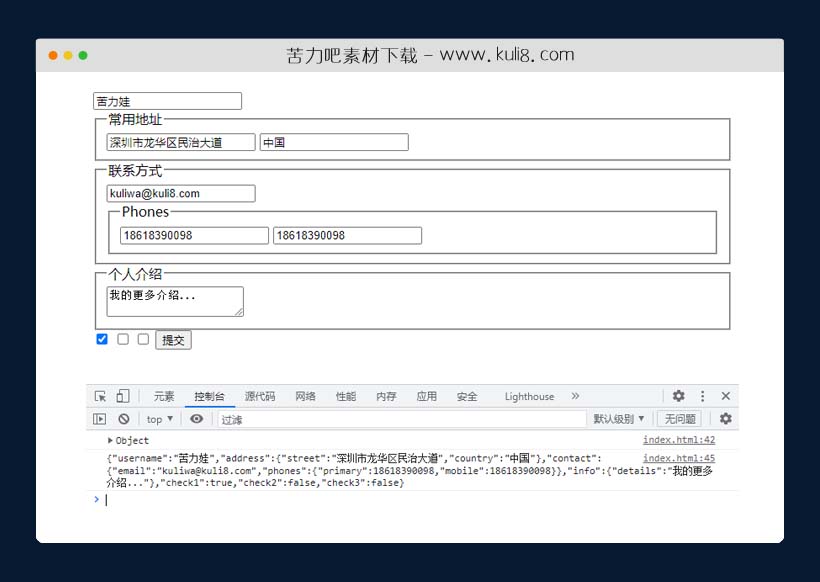Select the inspect element tool
This screenshot has width=820, height=582.
click(100, 396)
